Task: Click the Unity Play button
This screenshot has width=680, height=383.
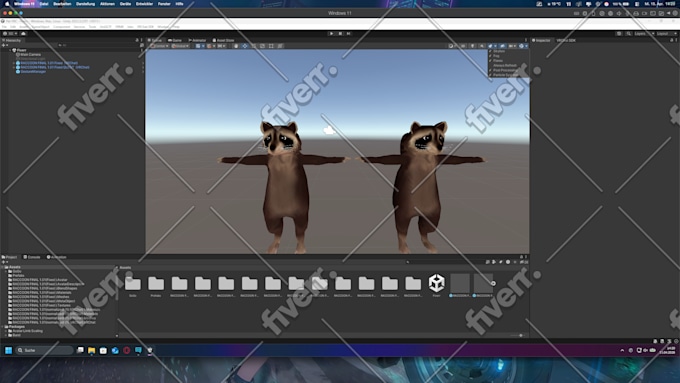Action: point(332,33)
